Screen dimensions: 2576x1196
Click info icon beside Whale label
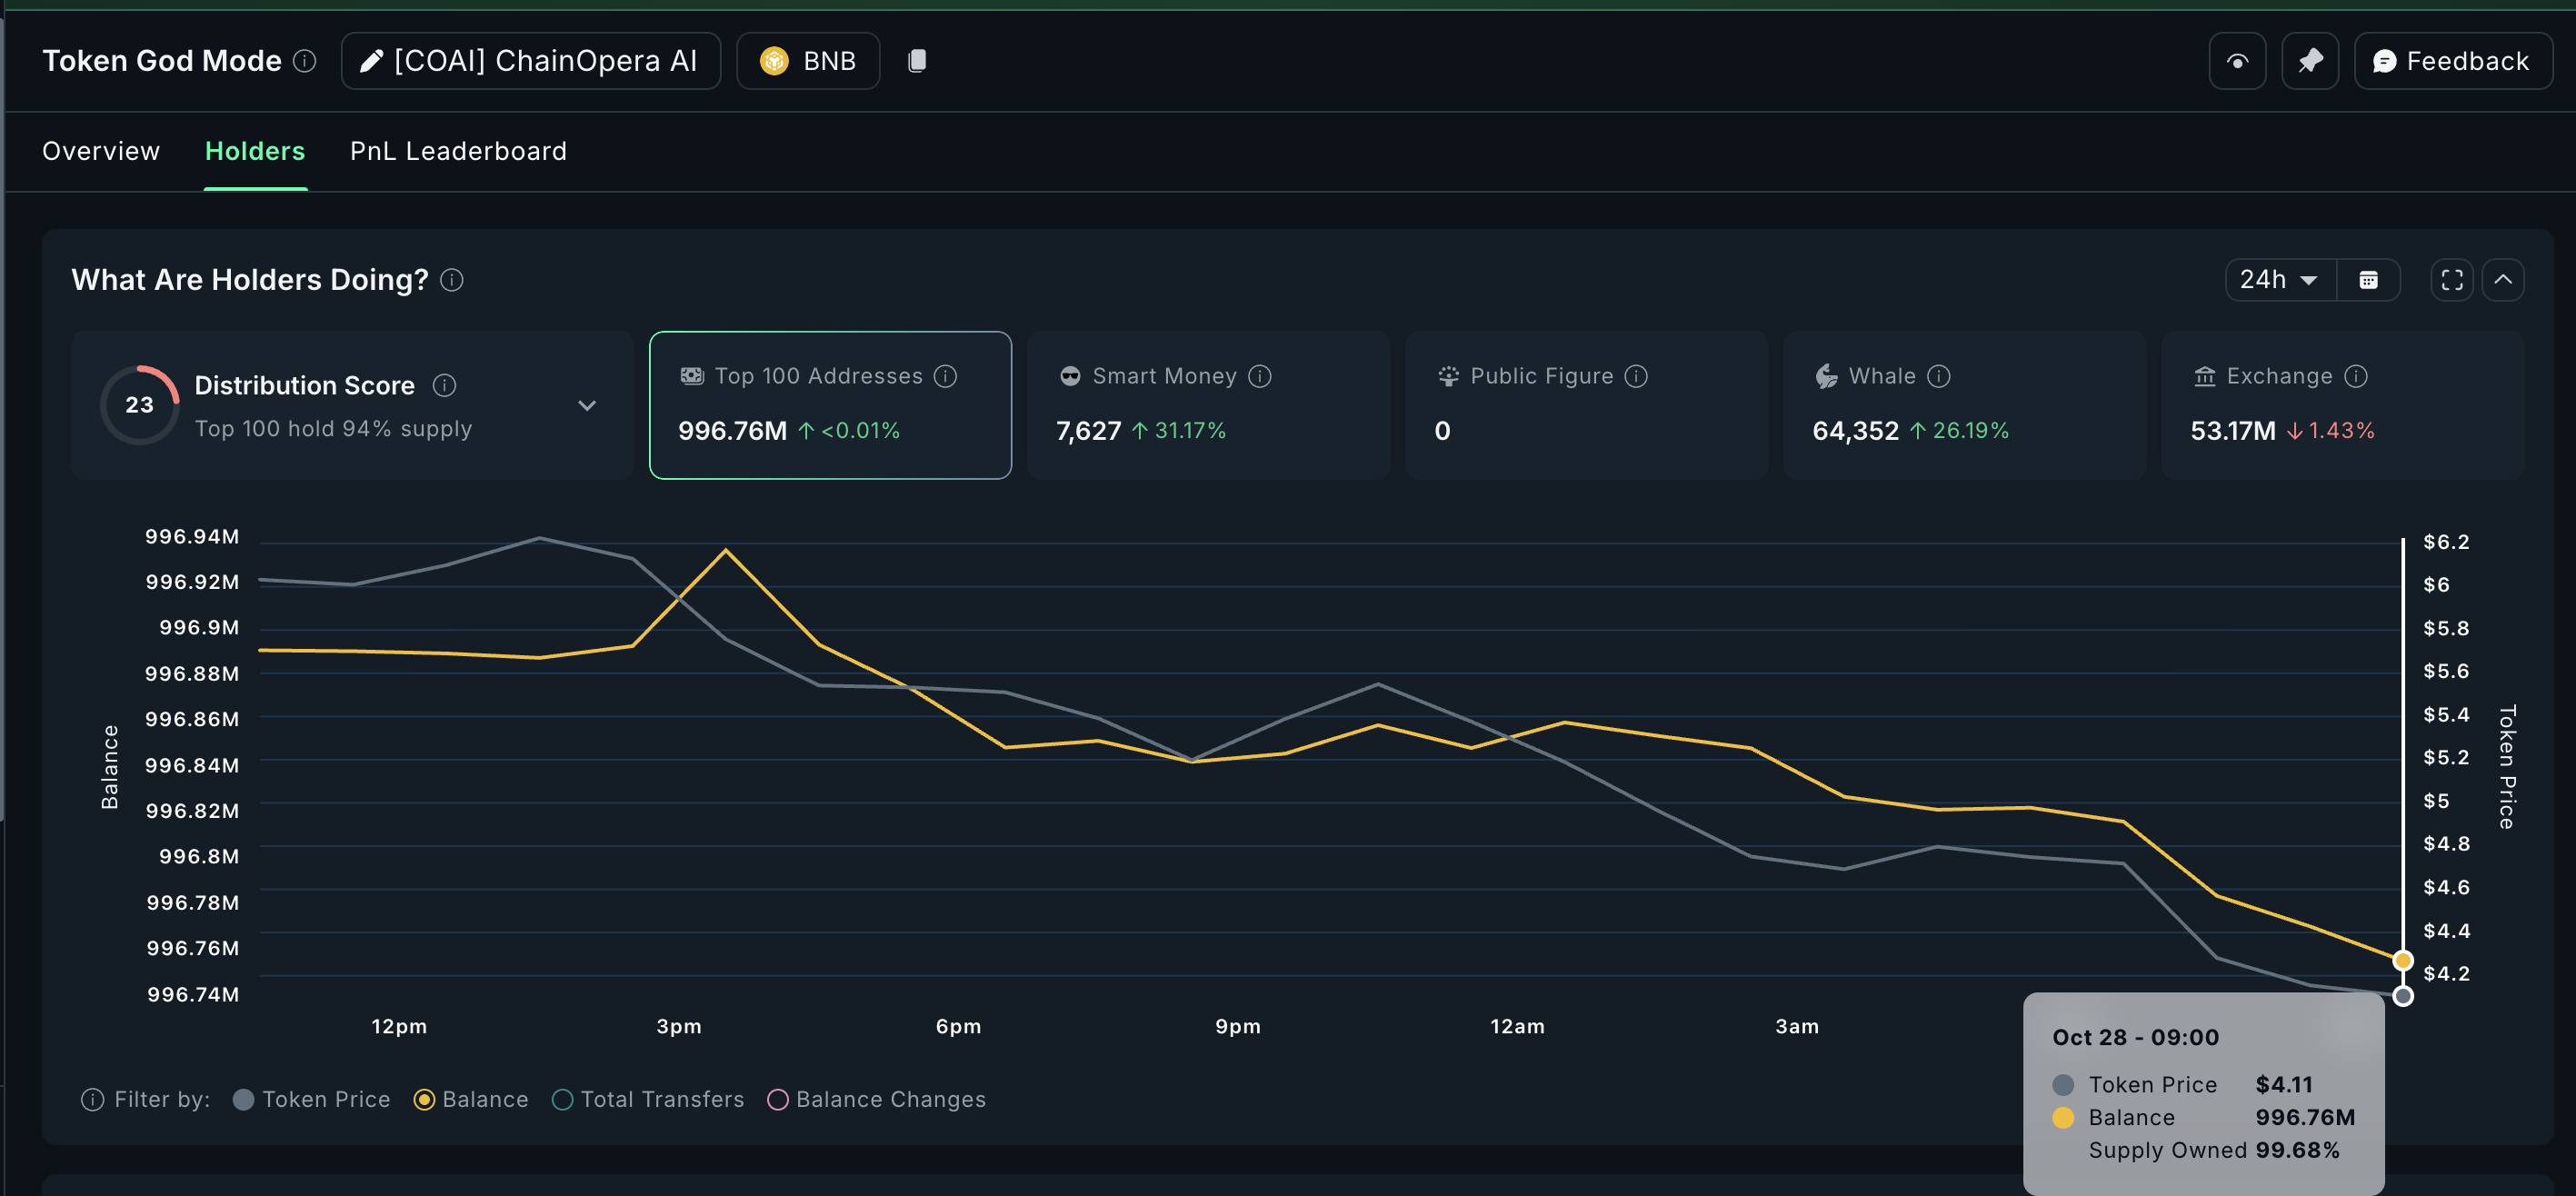pyautogui.click(x=1938, y=376)
